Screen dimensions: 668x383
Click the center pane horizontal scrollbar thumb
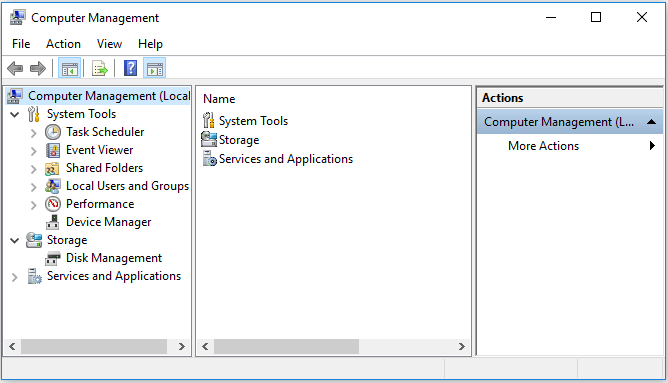[286, 346]
